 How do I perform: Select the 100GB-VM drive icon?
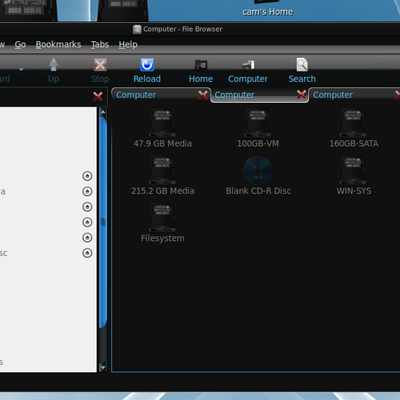pyautogui.click(x=258, y=129)
